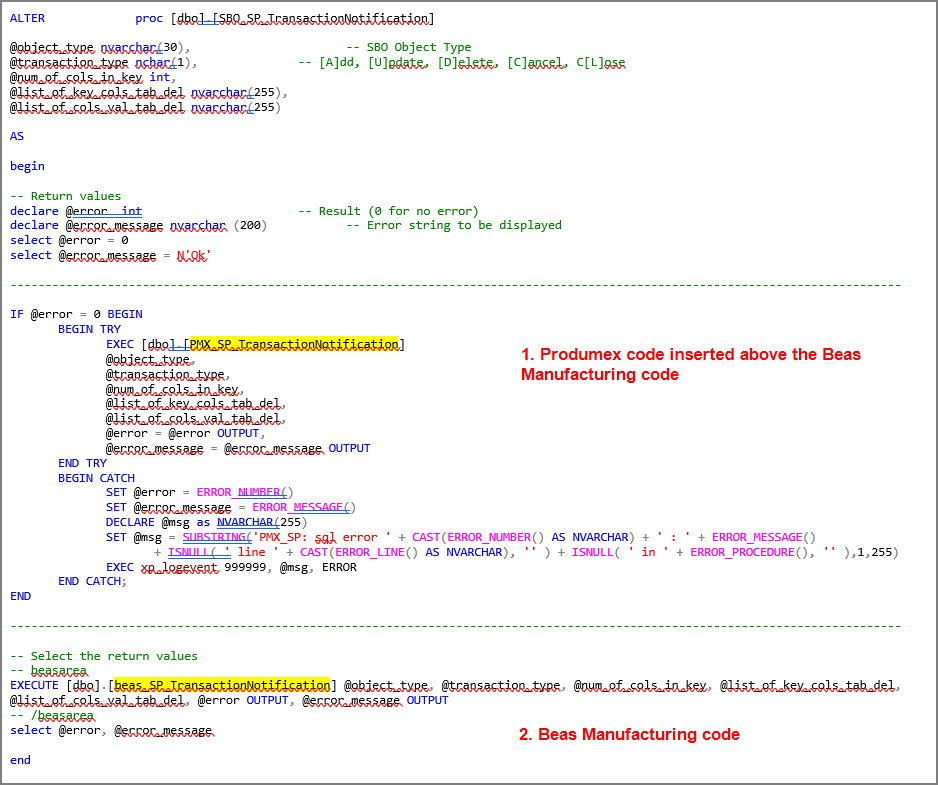Select the BEGIN TRY keyword
This screenshot has width=938, height=785.
coord(90,329)
